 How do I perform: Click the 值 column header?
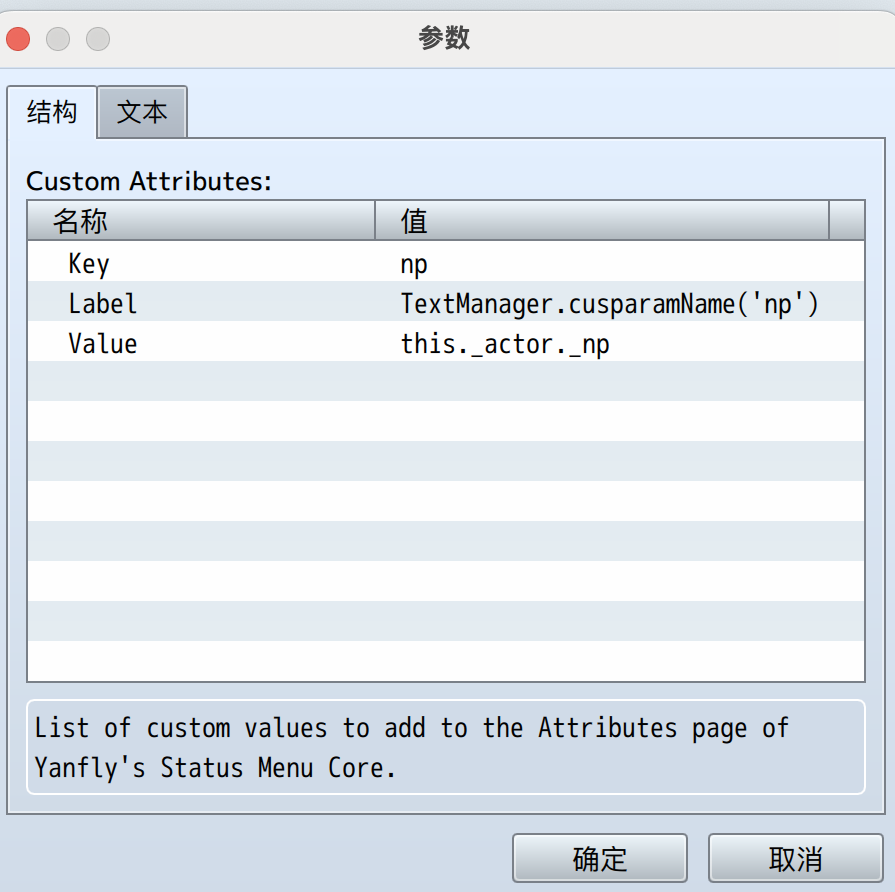[602, 221]
